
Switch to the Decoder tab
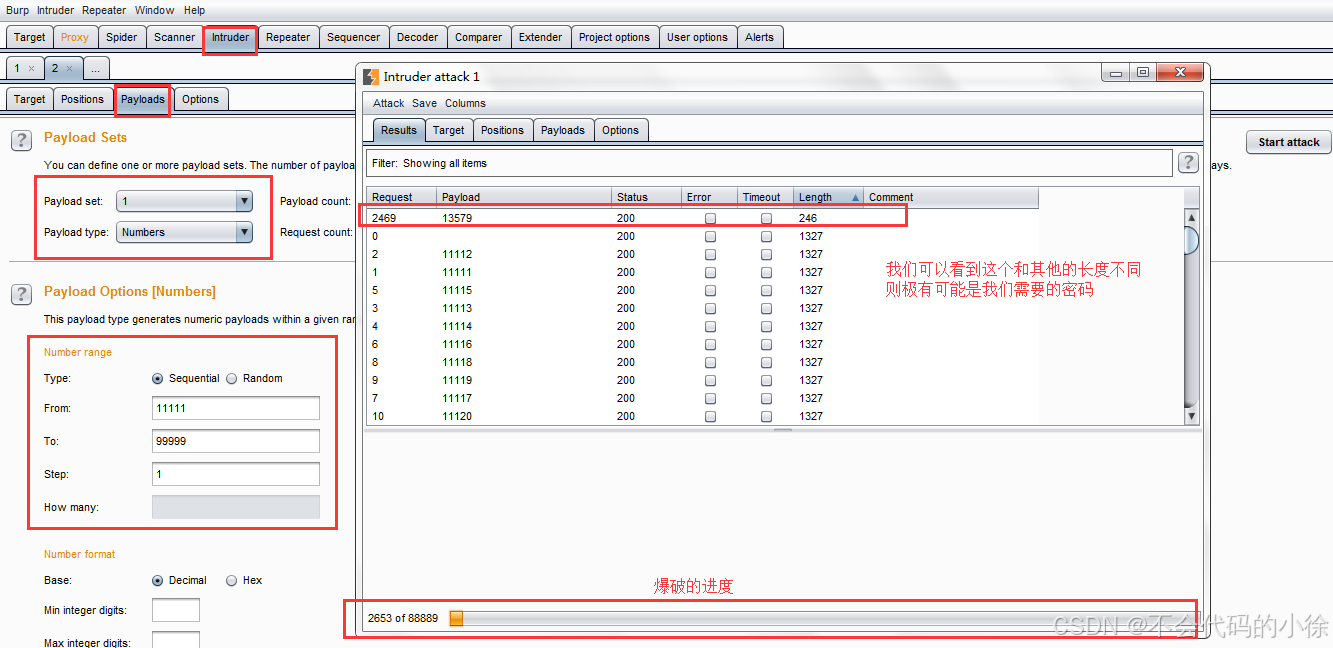417,36
